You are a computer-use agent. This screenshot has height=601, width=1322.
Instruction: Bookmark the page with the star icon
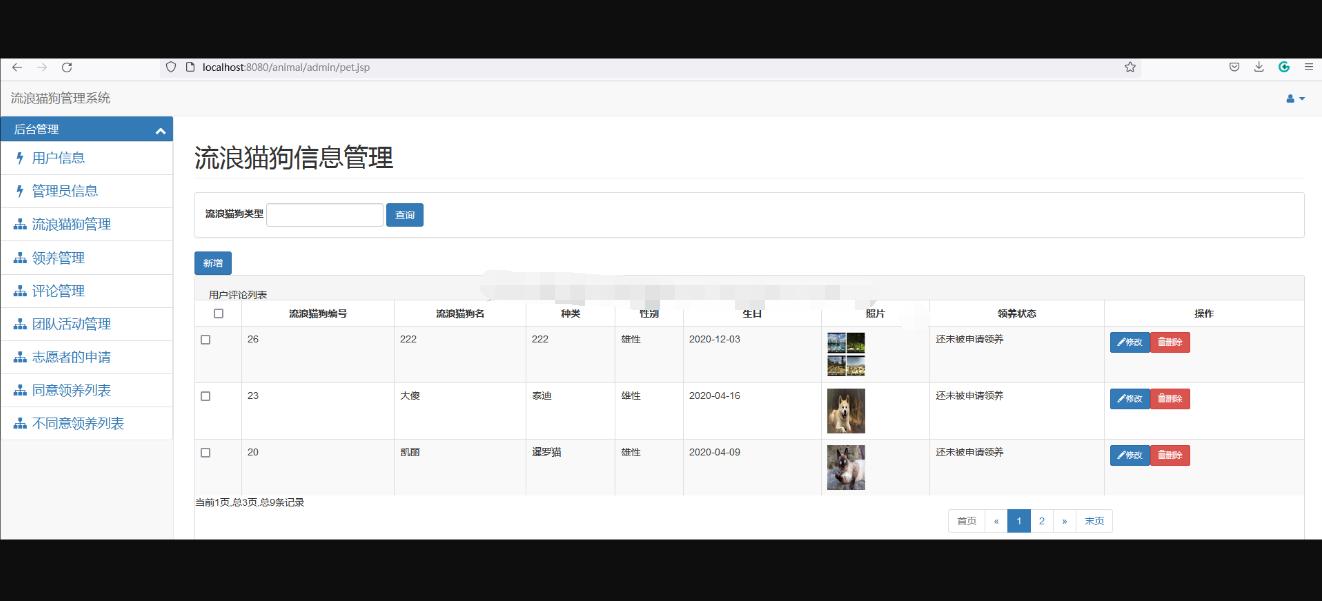(x=1130, y=67)
